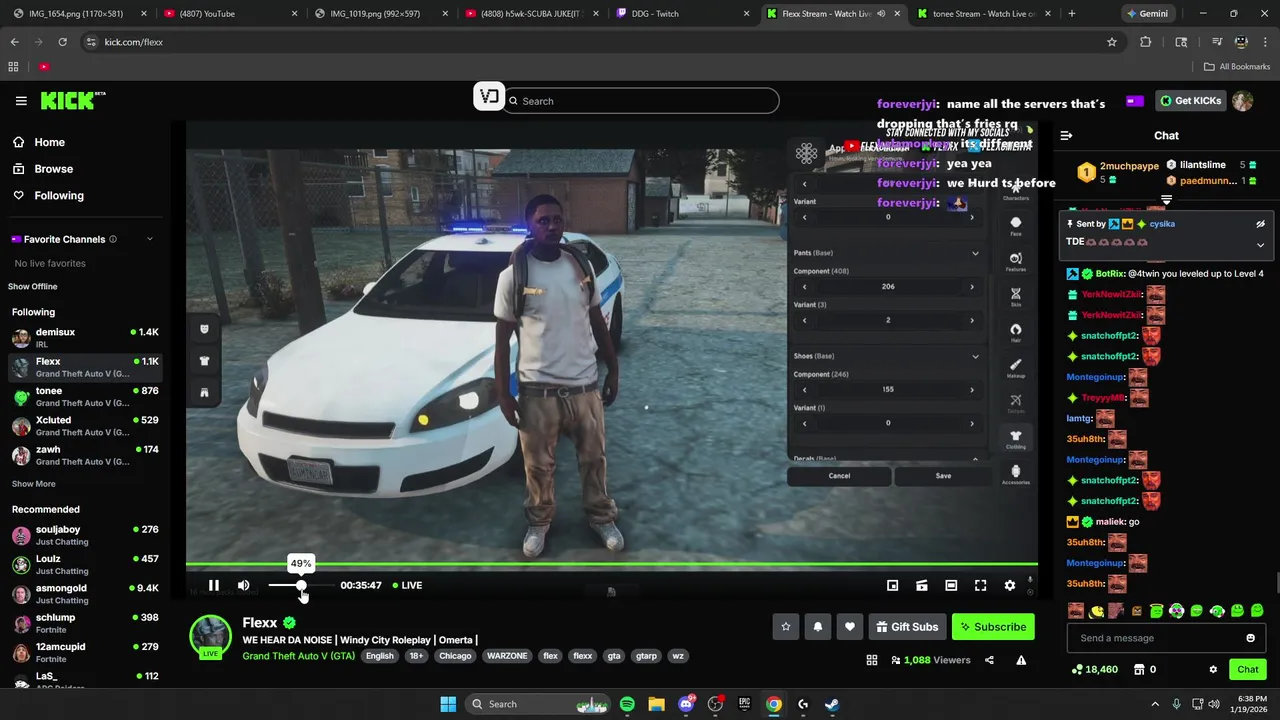Toggle fullscreen video
1280x720 pixels.
(980, 585)
